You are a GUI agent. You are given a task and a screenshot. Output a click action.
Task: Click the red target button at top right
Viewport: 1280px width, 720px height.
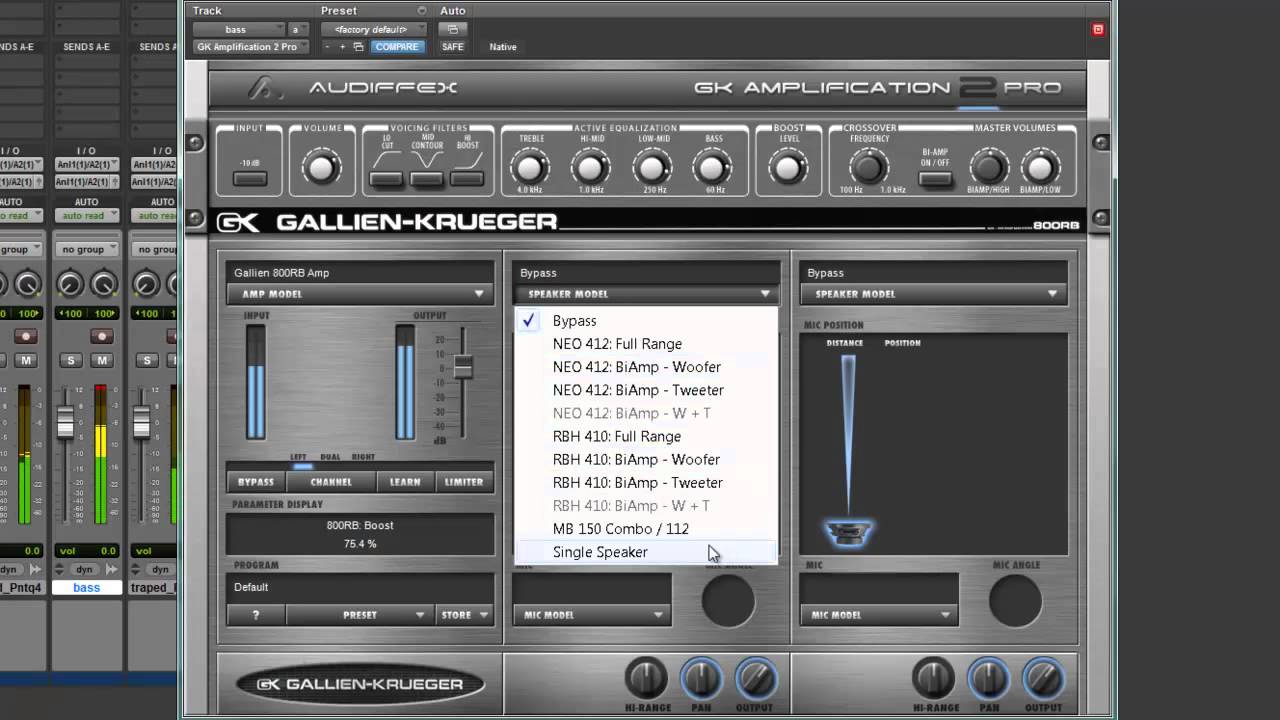pos(1098,29)
